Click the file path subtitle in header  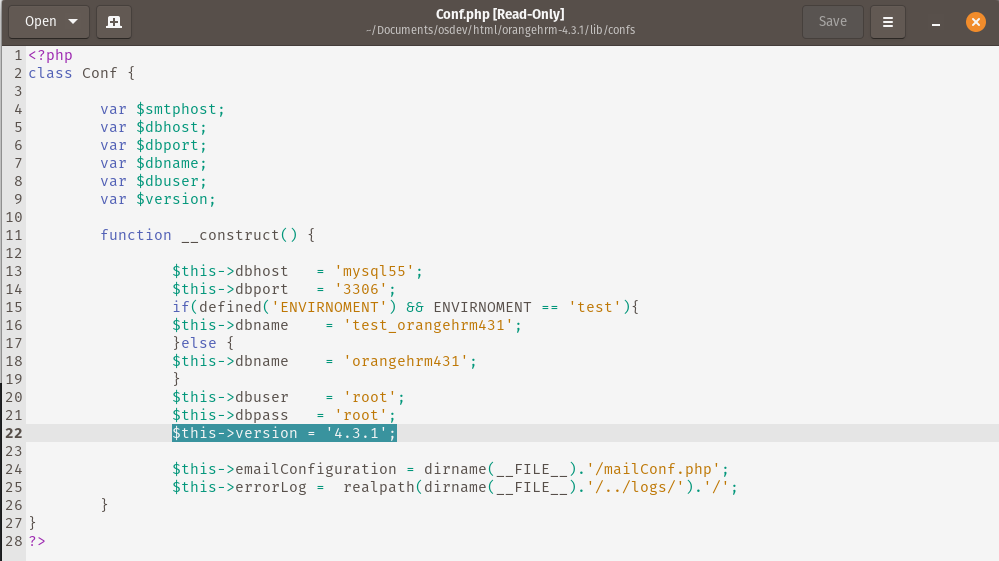pos(500,30)
